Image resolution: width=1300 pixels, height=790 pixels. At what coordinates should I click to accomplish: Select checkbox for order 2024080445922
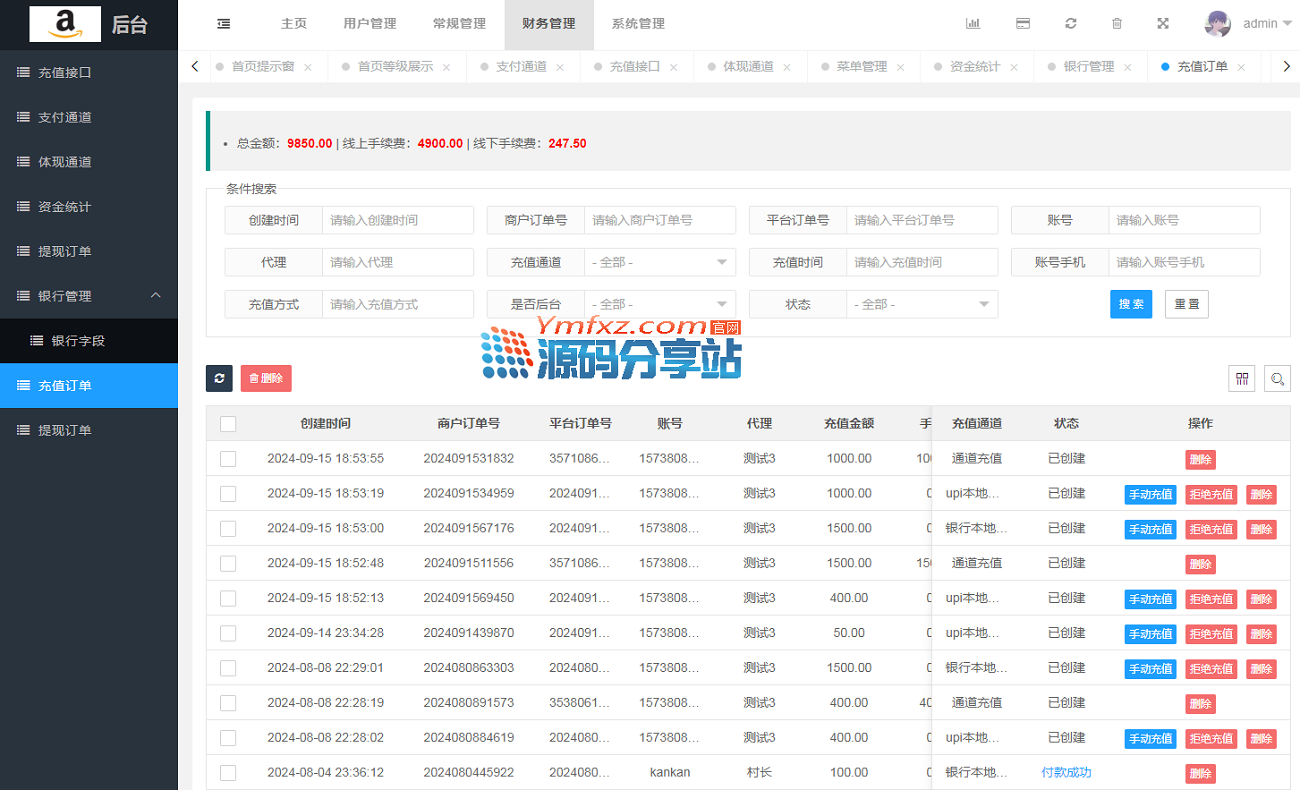click(228, 773)
